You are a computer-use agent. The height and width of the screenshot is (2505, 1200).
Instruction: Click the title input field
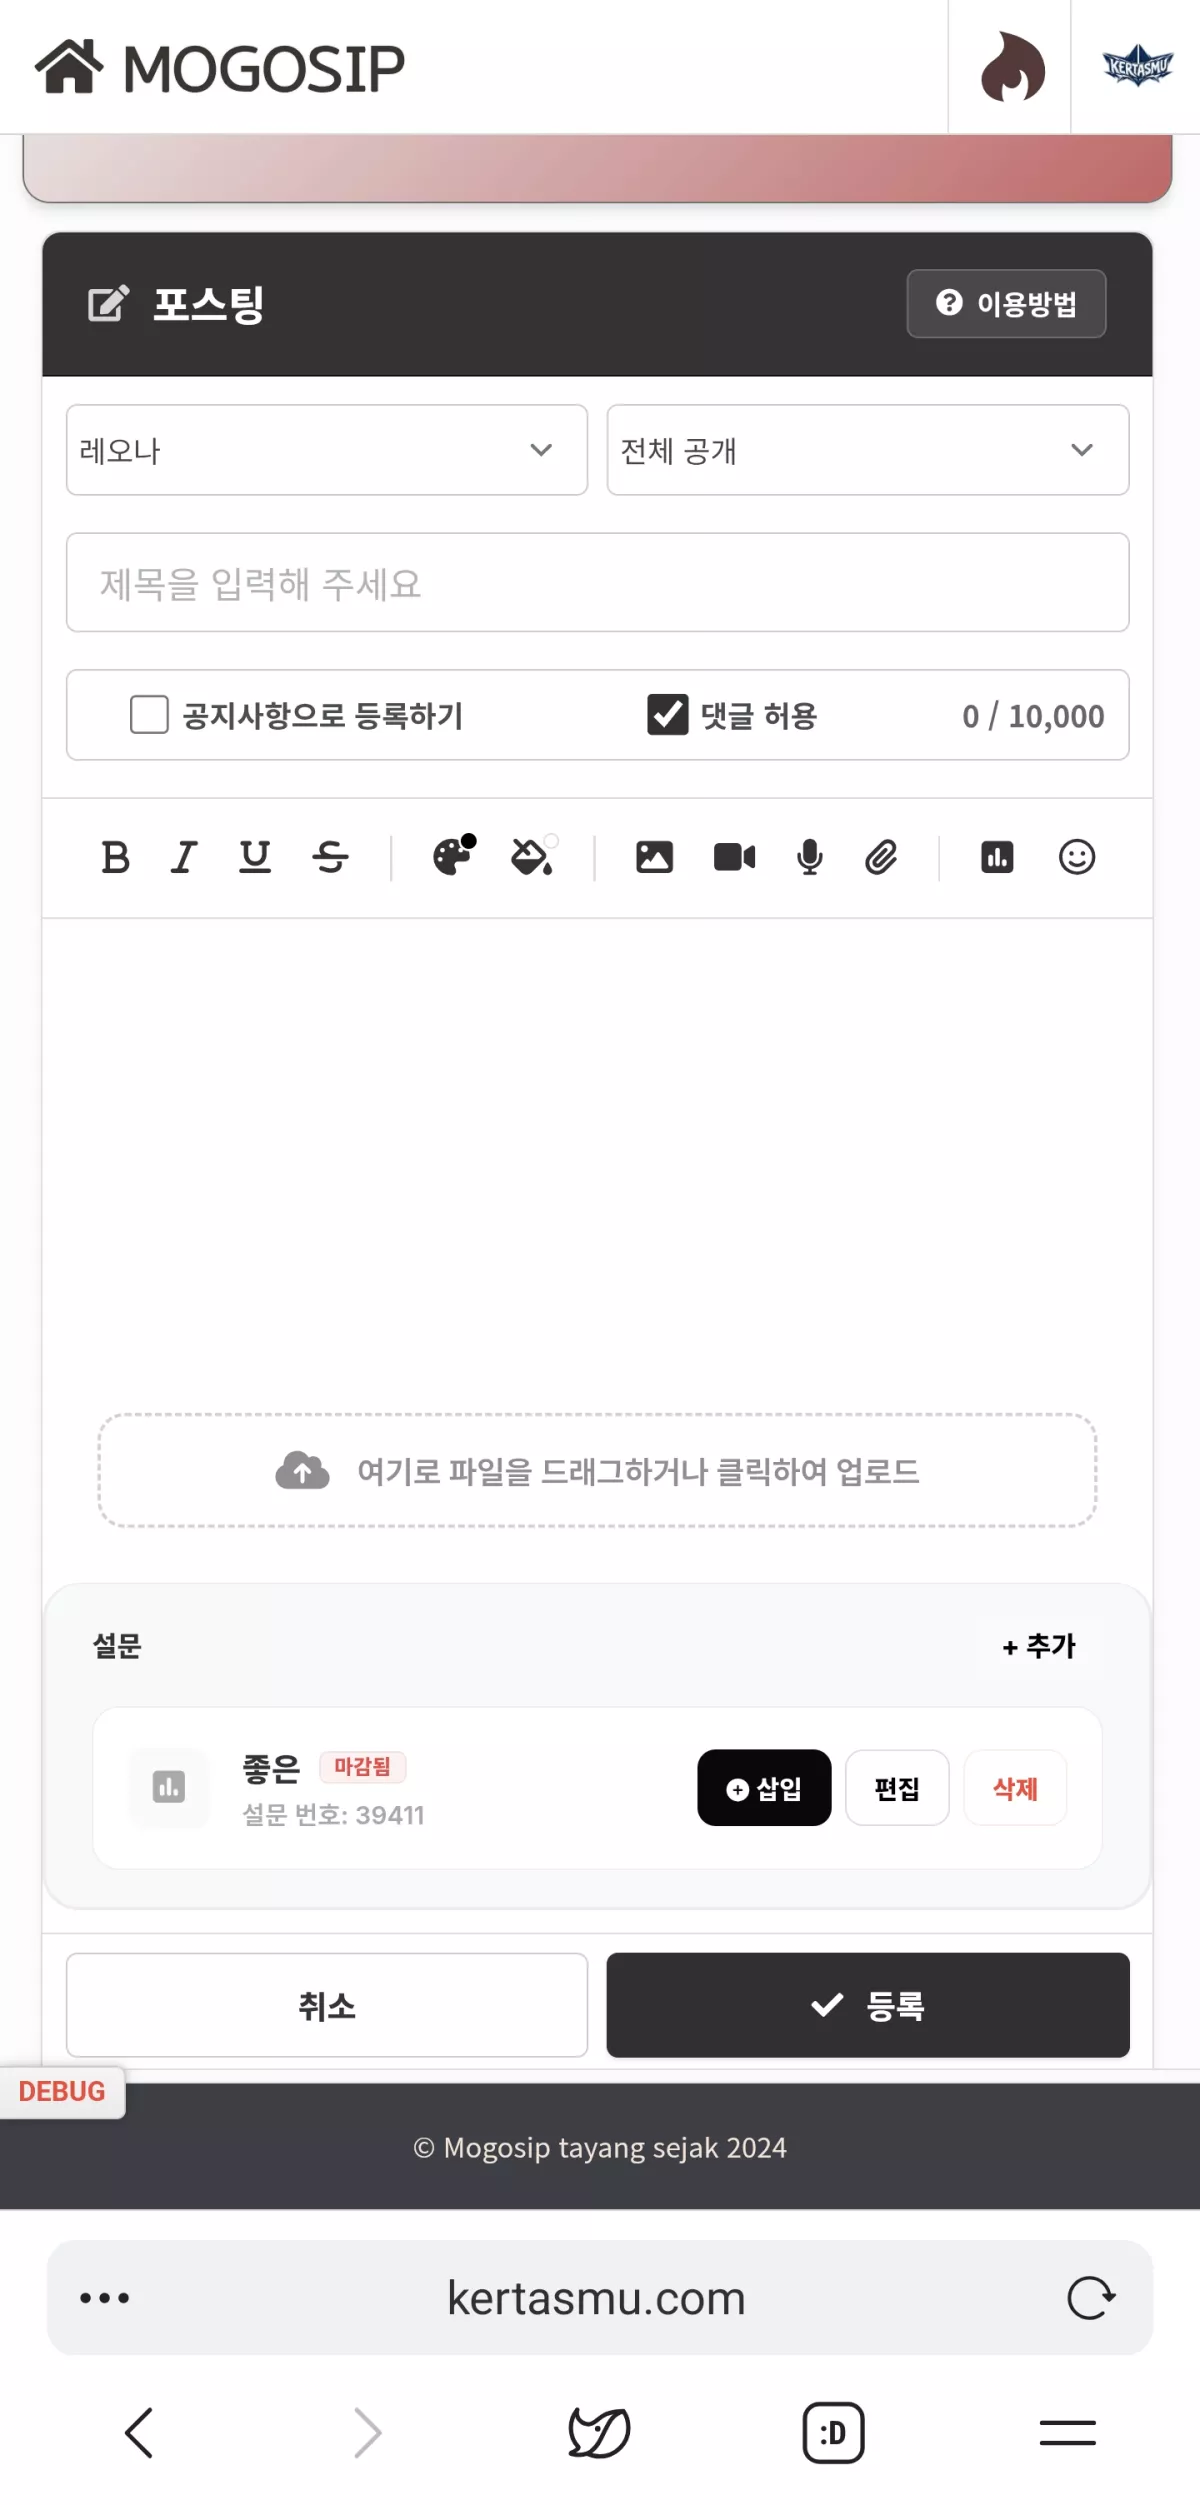[x=597, y=583]
